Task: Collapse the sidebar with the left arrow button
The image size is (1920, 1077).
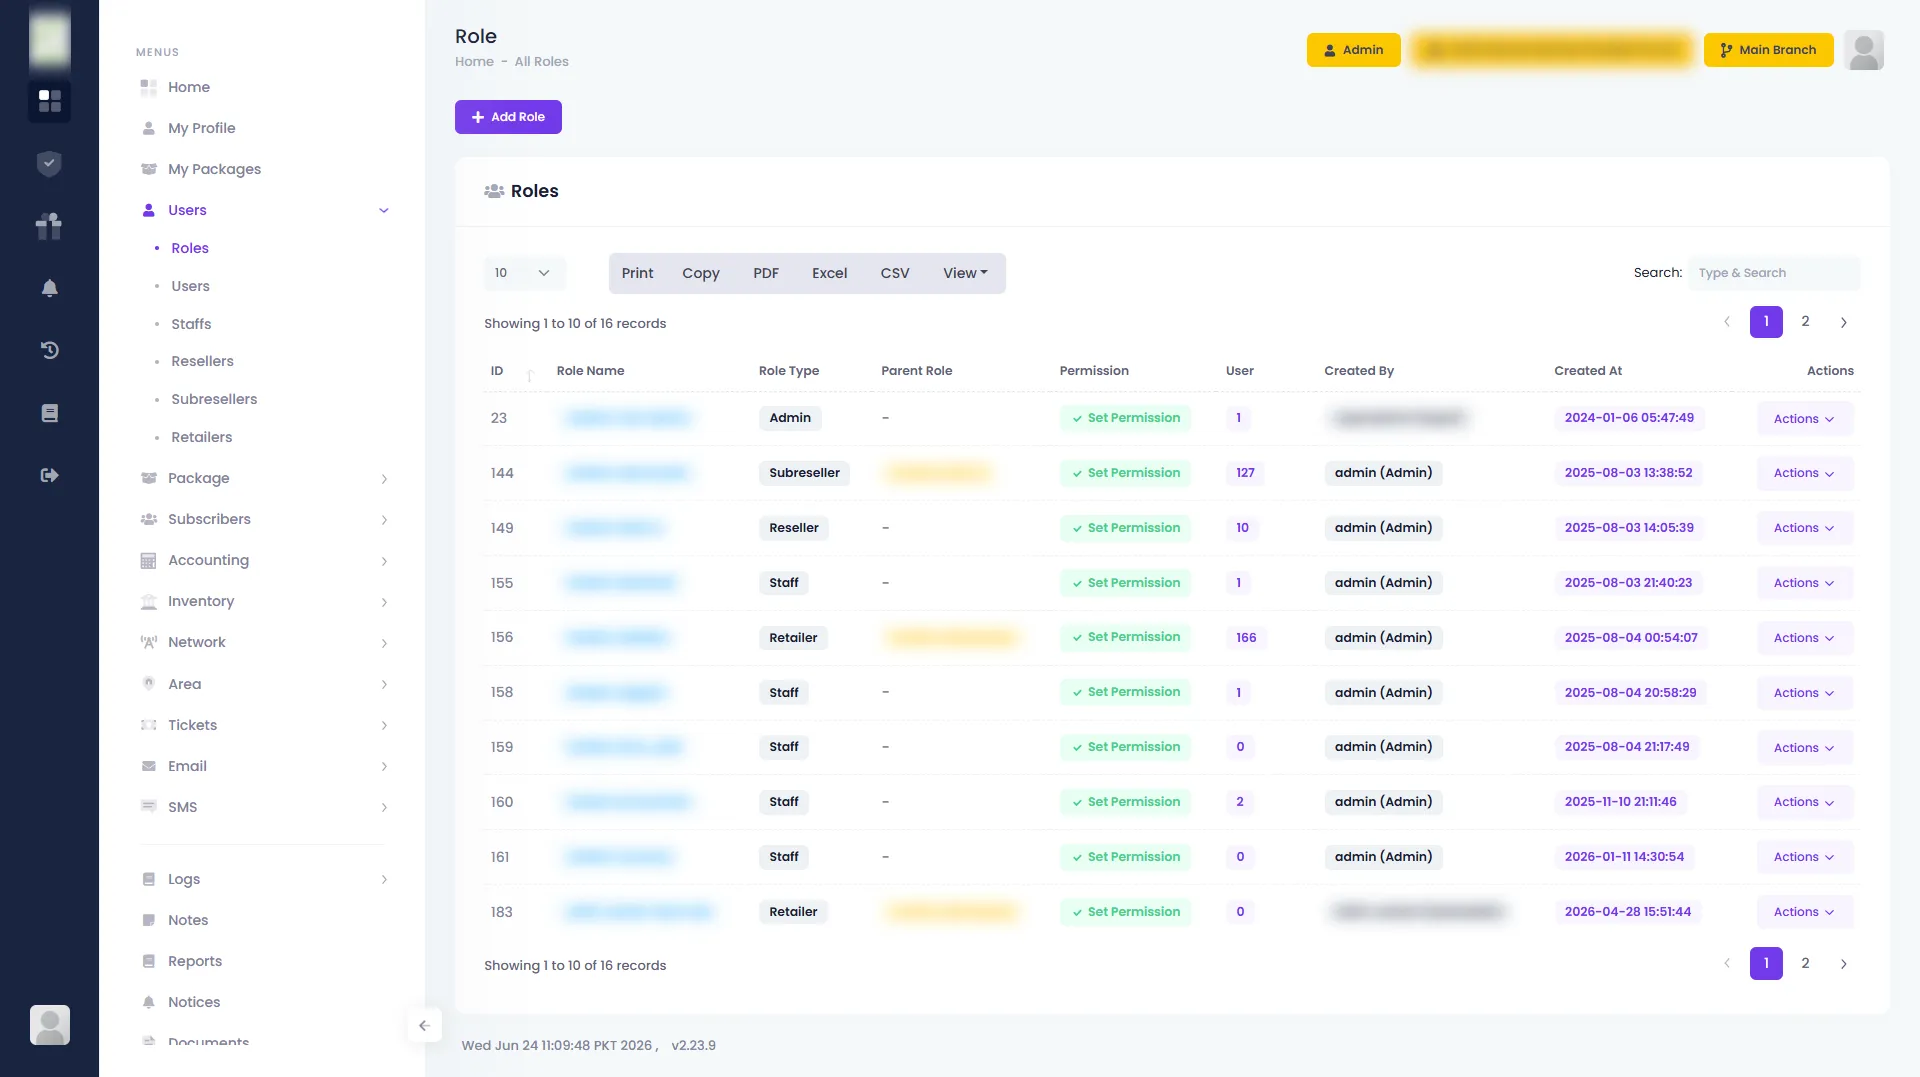Action: (x=424, y=1025)
